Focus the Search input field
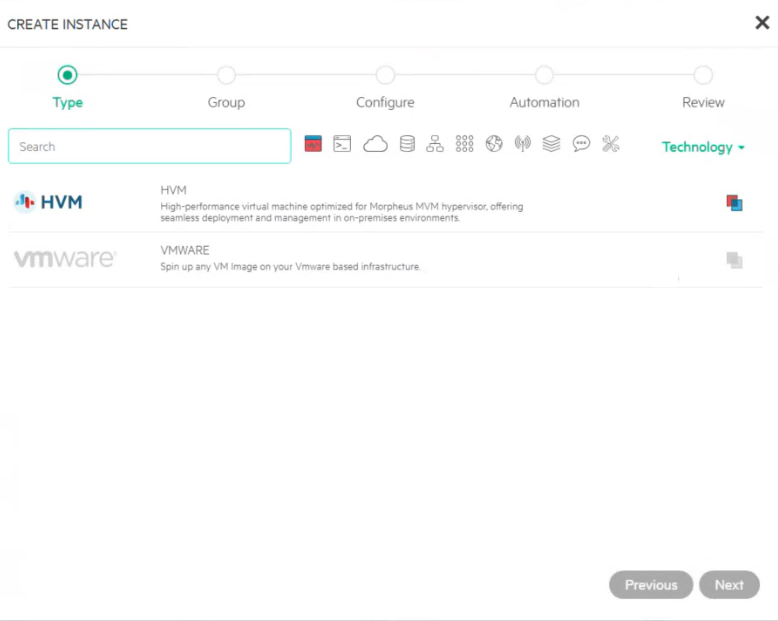 pyautogui.click(x=149, y=146)
